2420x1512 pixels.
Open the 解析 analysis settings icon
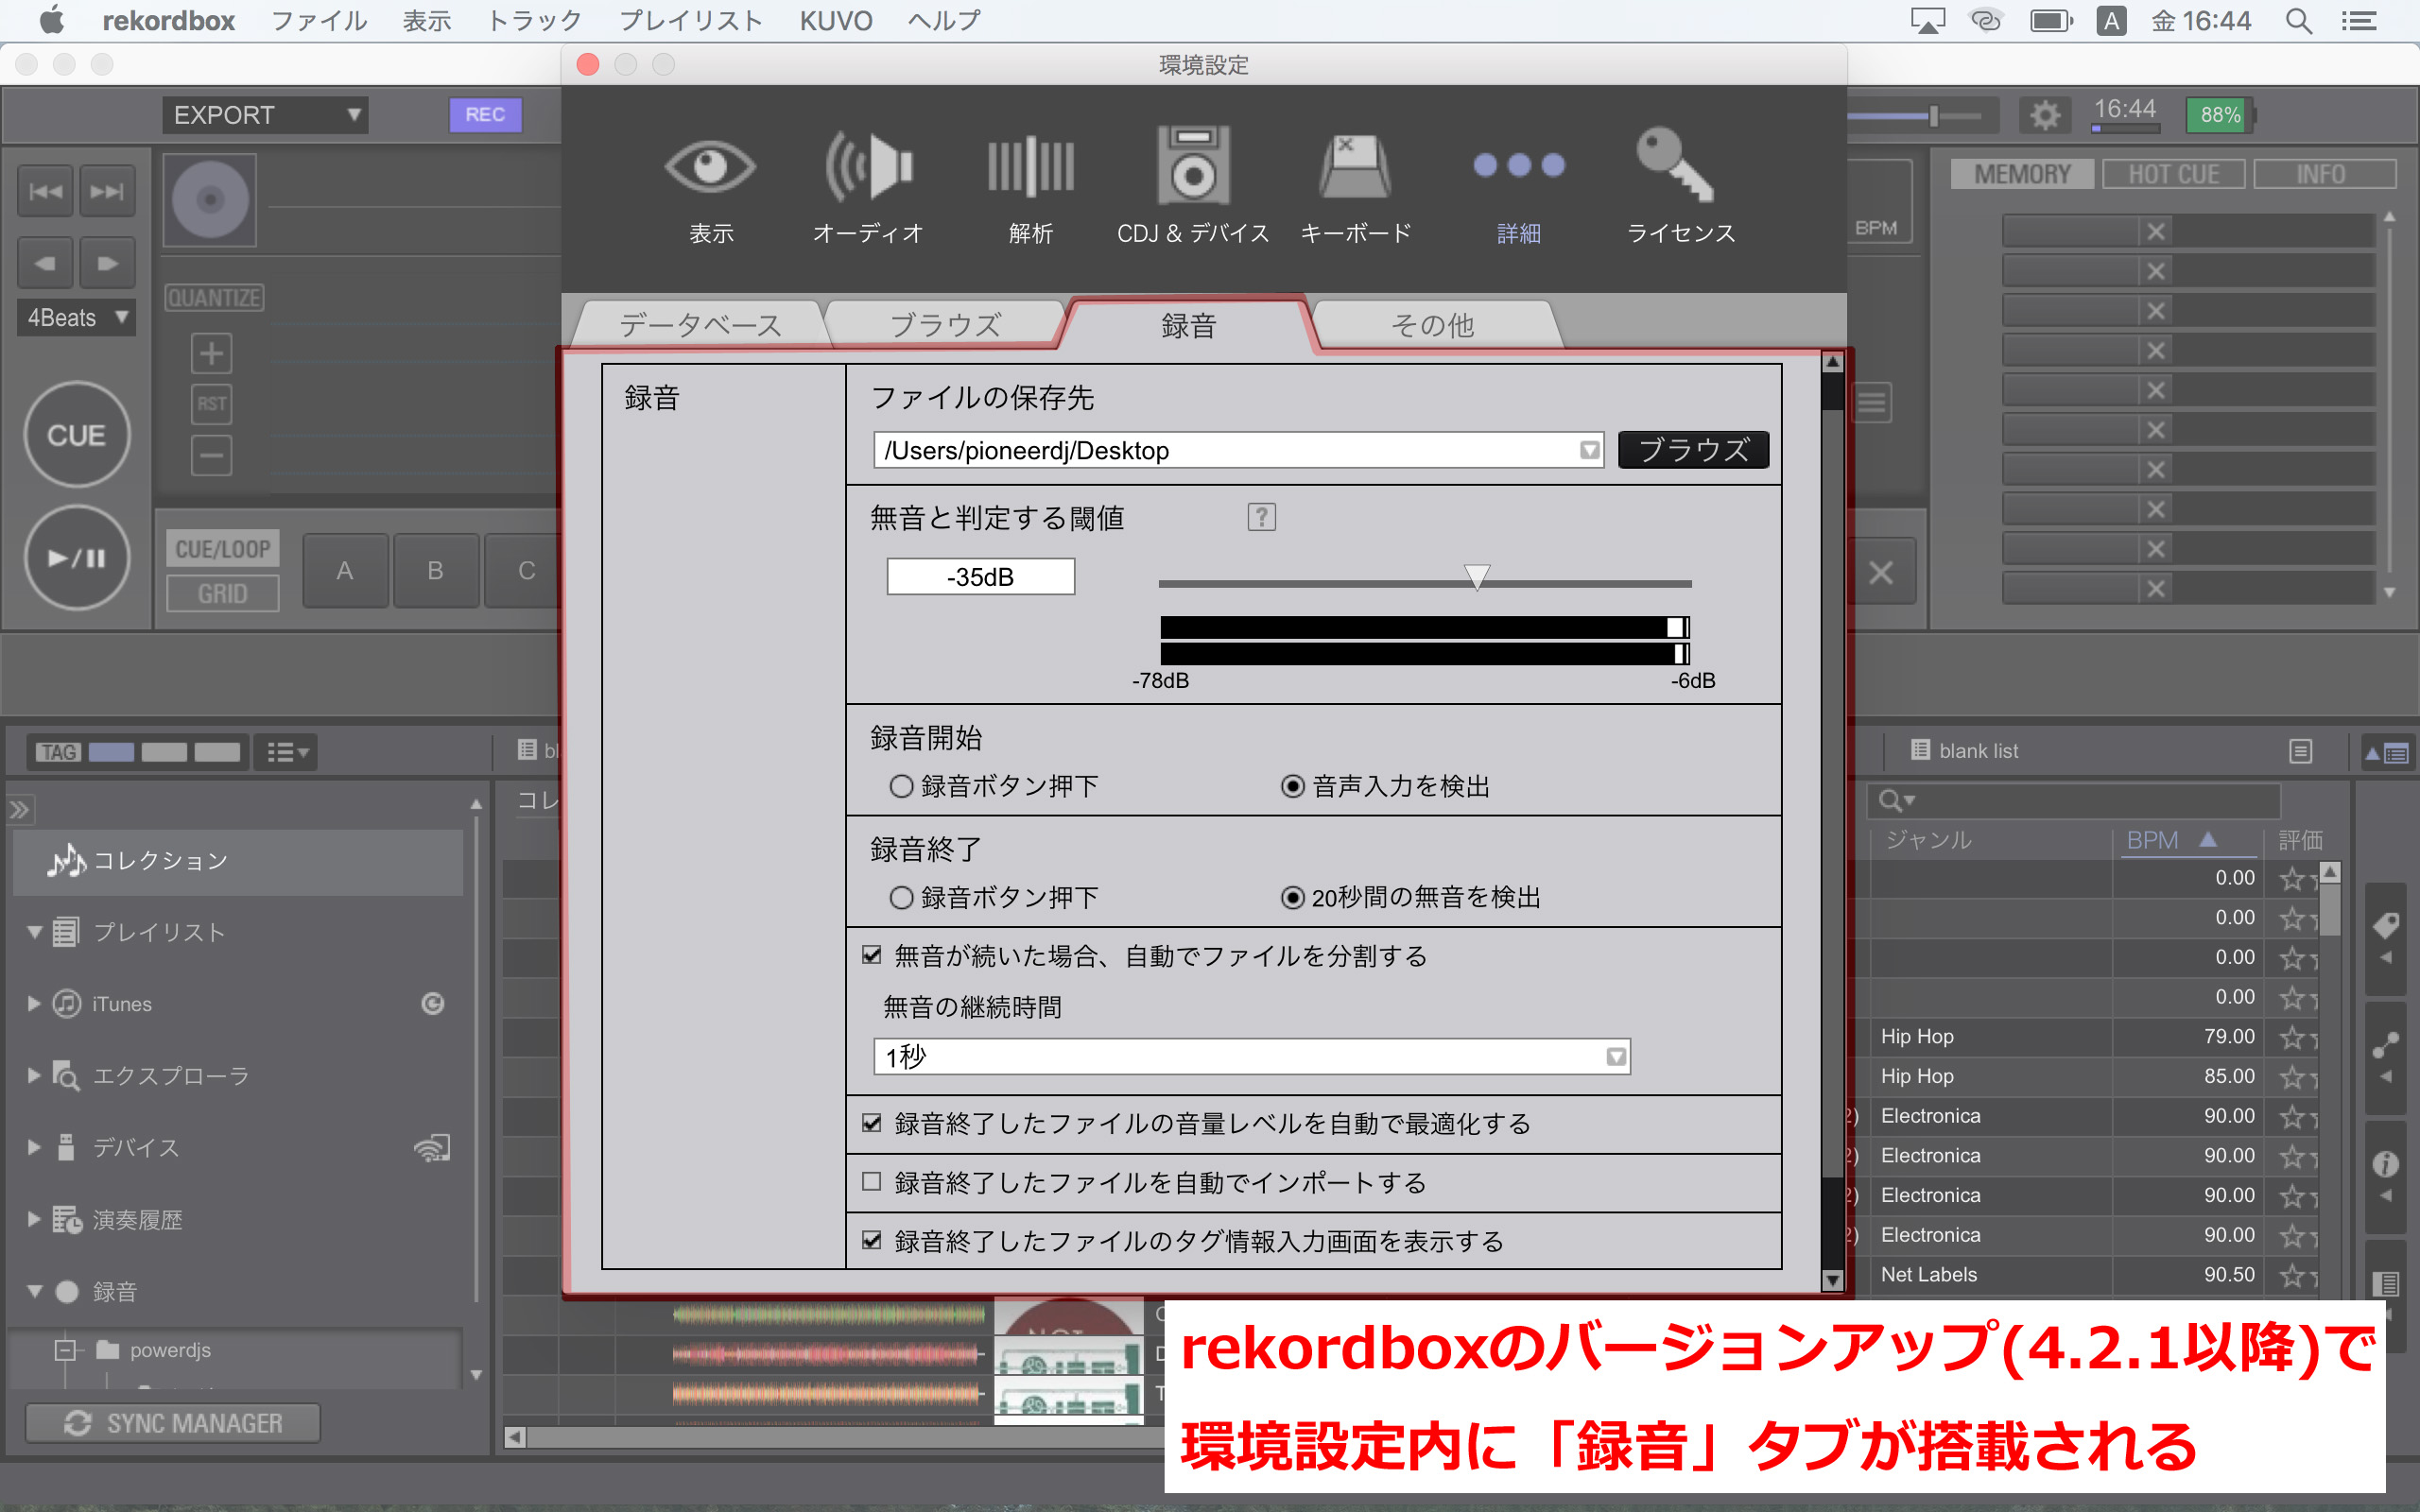pyautogui.click(x=1030, y=168)
